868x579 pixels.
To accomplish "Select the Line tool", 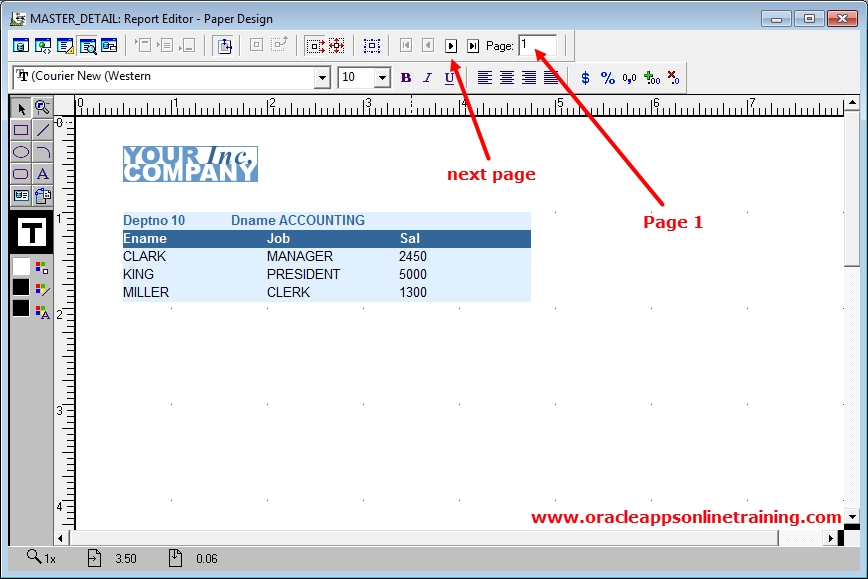I will point(43,130).
